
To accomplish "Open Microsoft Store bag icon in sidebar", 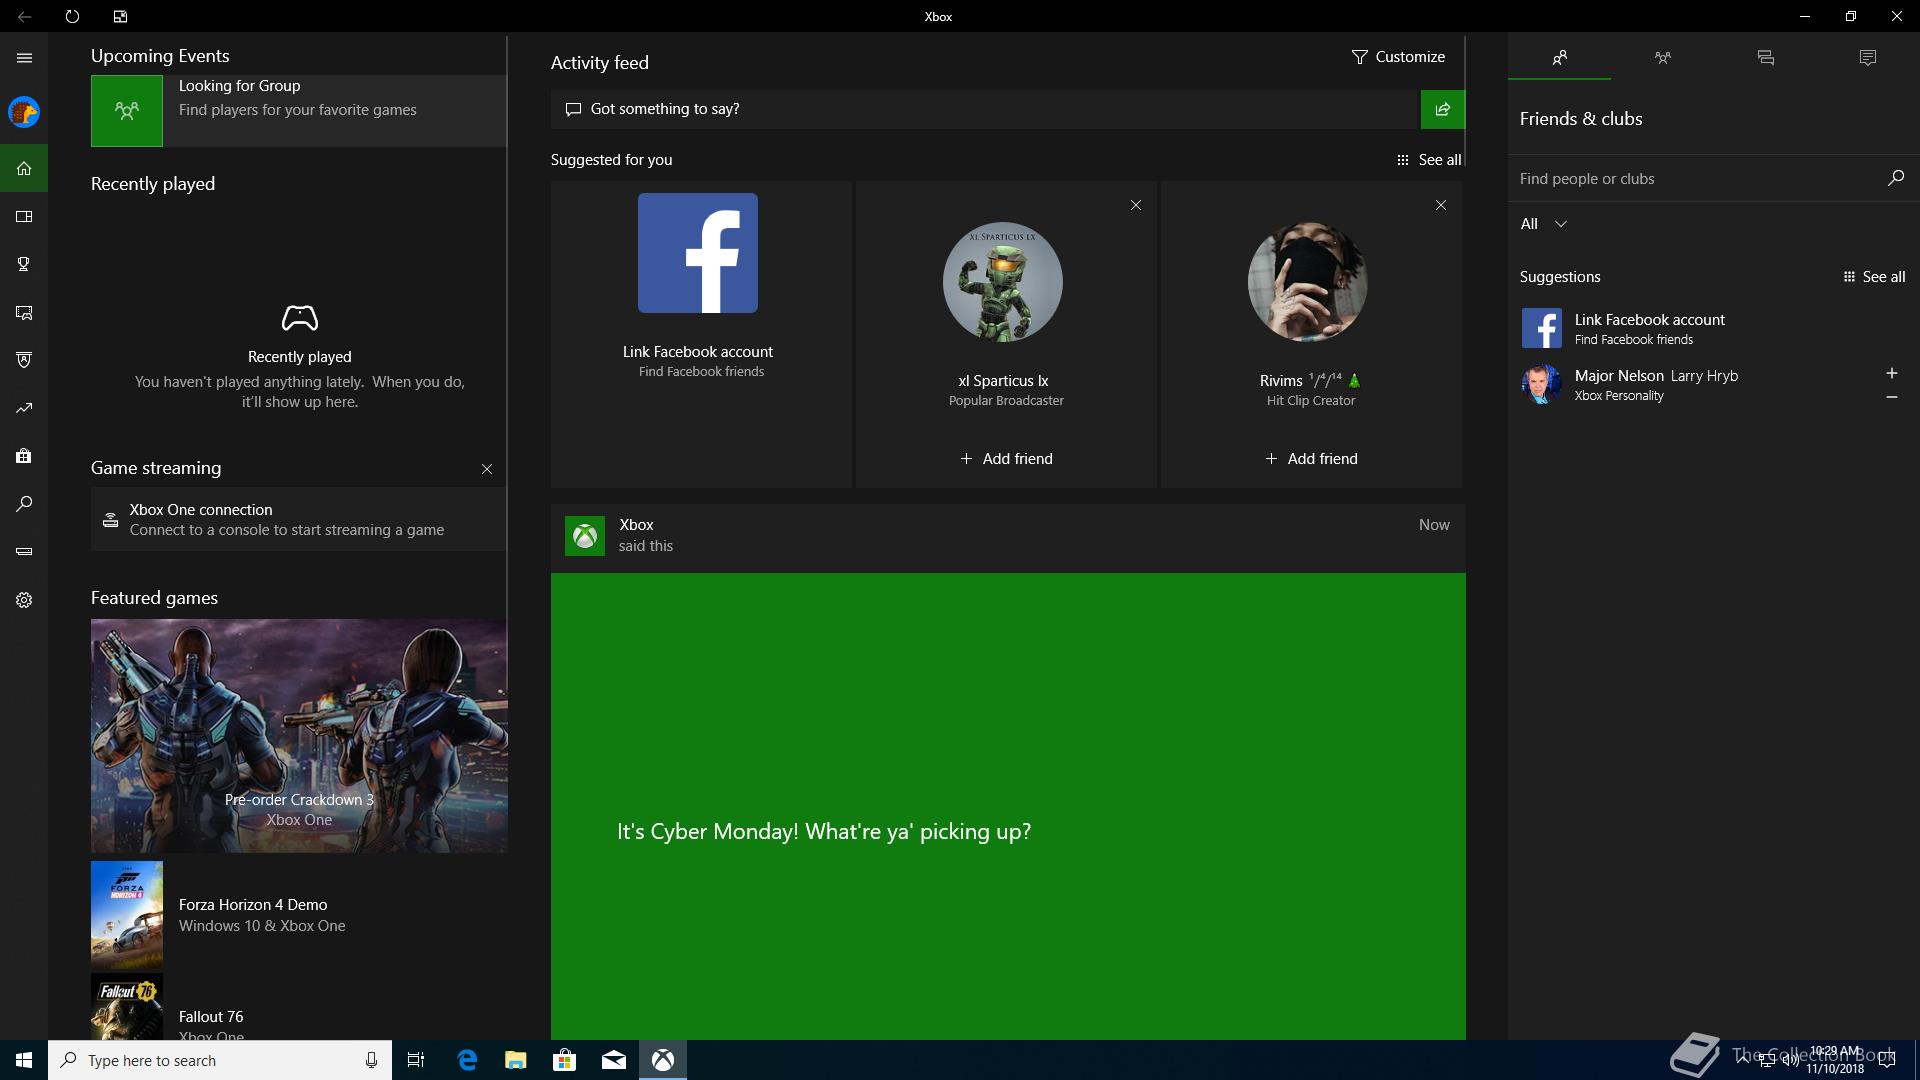I will 24,456.
